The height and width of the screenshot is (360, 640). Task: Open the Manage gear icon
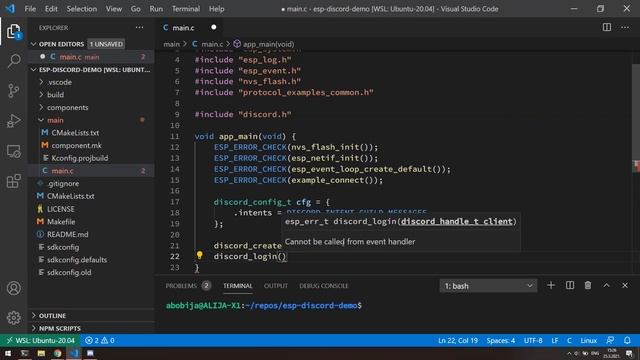13,317
